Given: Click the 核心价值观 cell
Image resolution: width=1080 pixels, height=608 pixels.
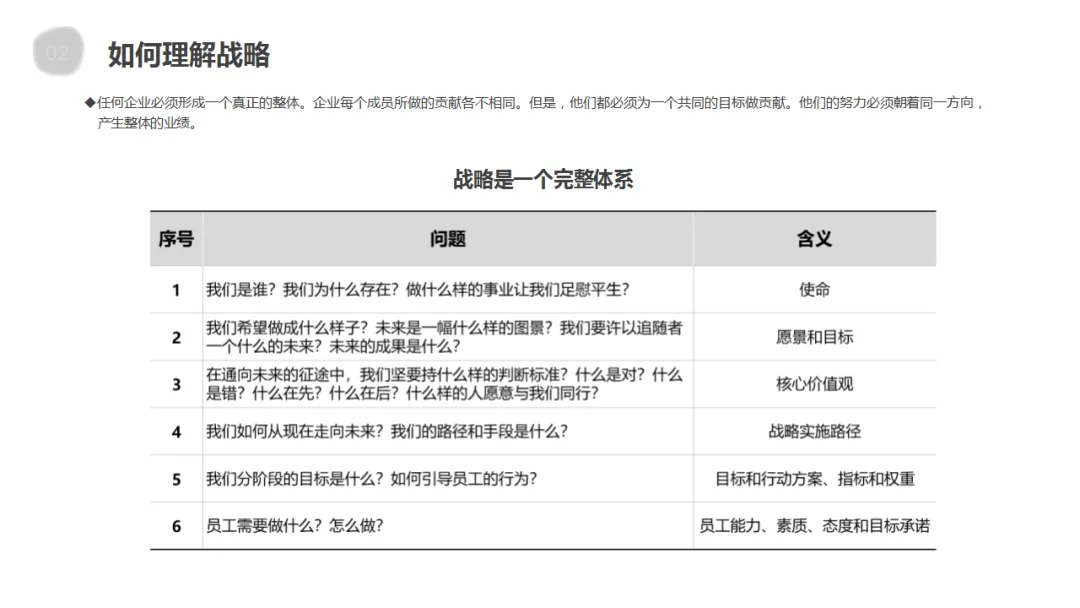Looking at the screenshot, I should coord(814,384).
